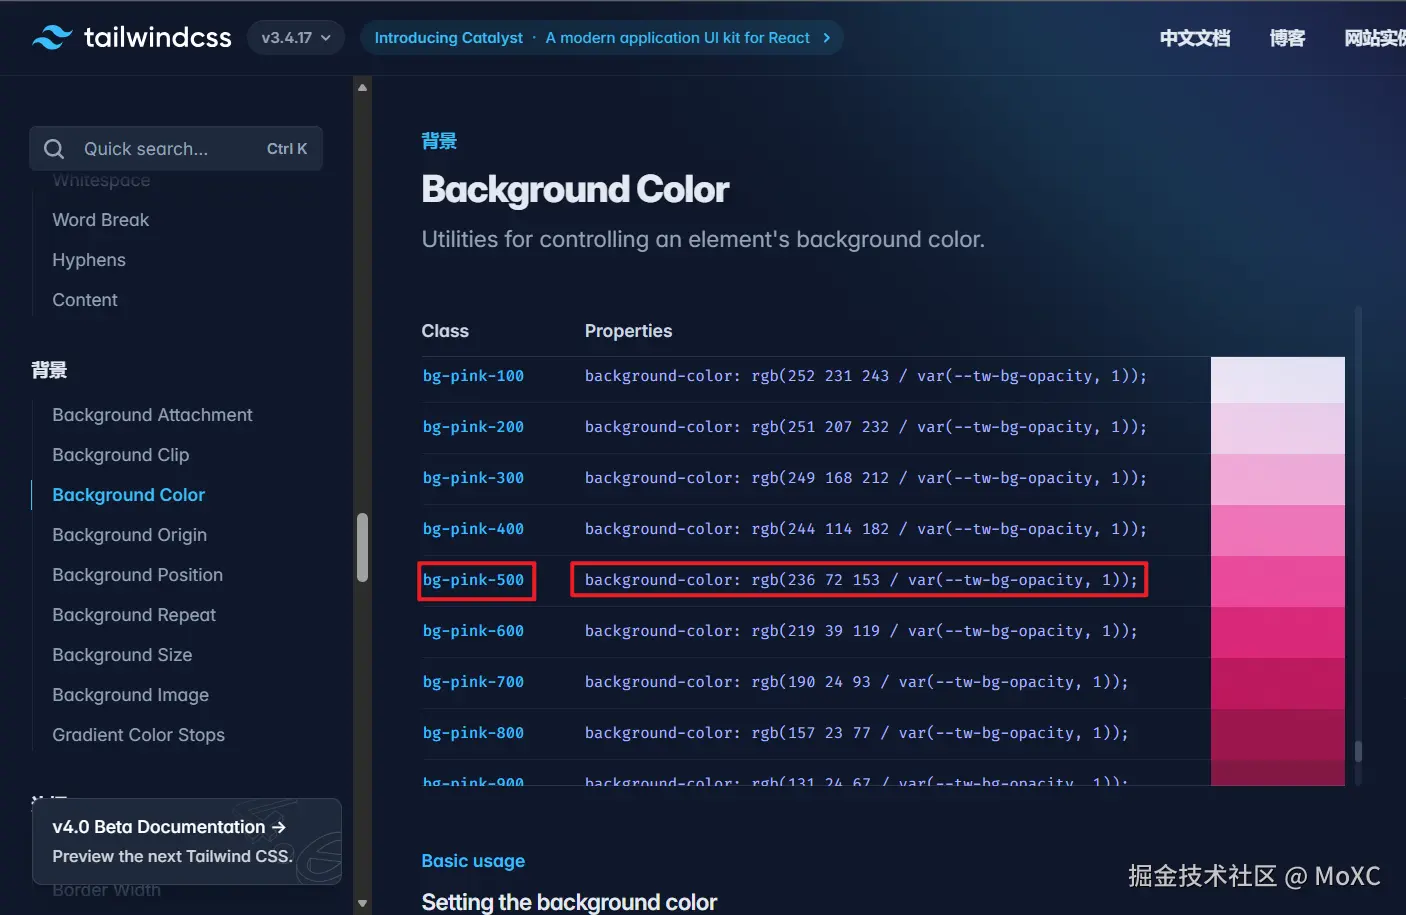Viewport: 1406px width, 915px height.
Task: Open Background Position in sidebar
Action: coord(138,575)
